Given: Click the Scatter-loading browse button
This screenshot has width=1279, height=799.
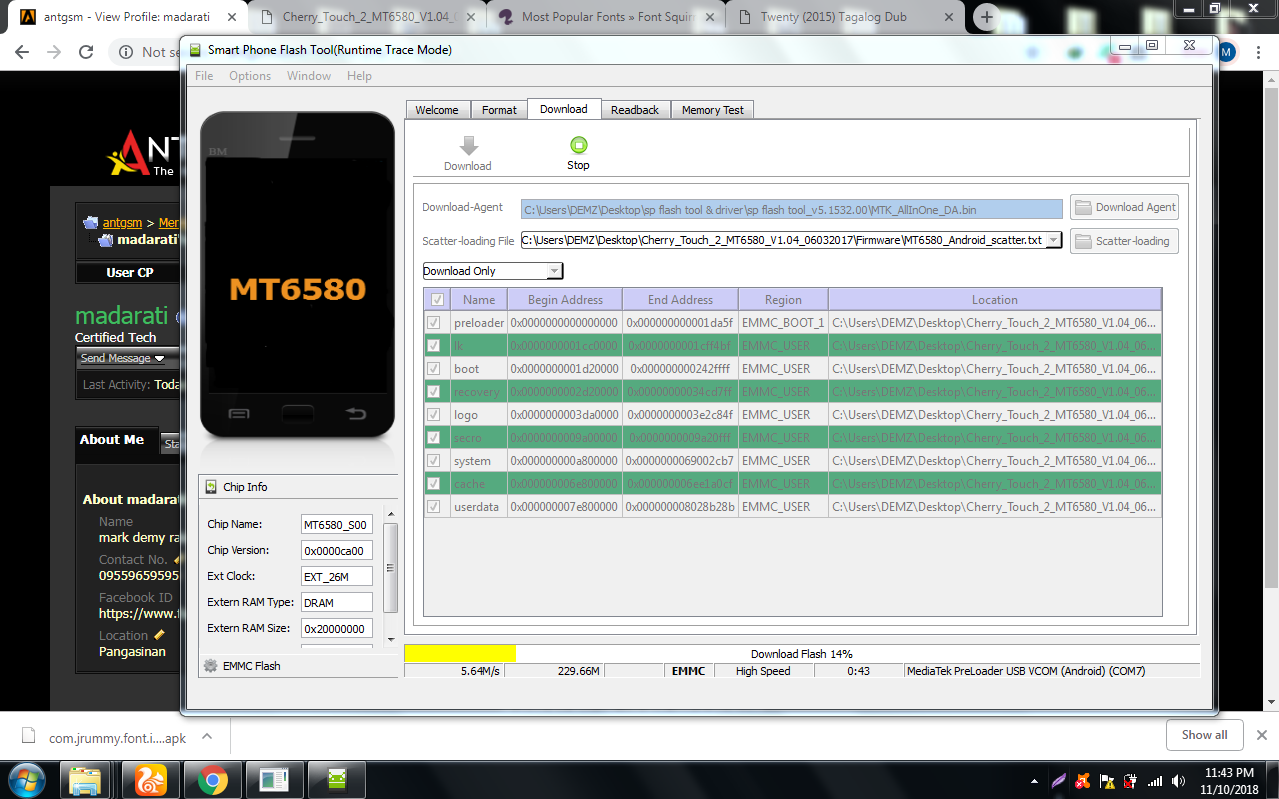Looking at the screenshot, I should point(1124,241).
